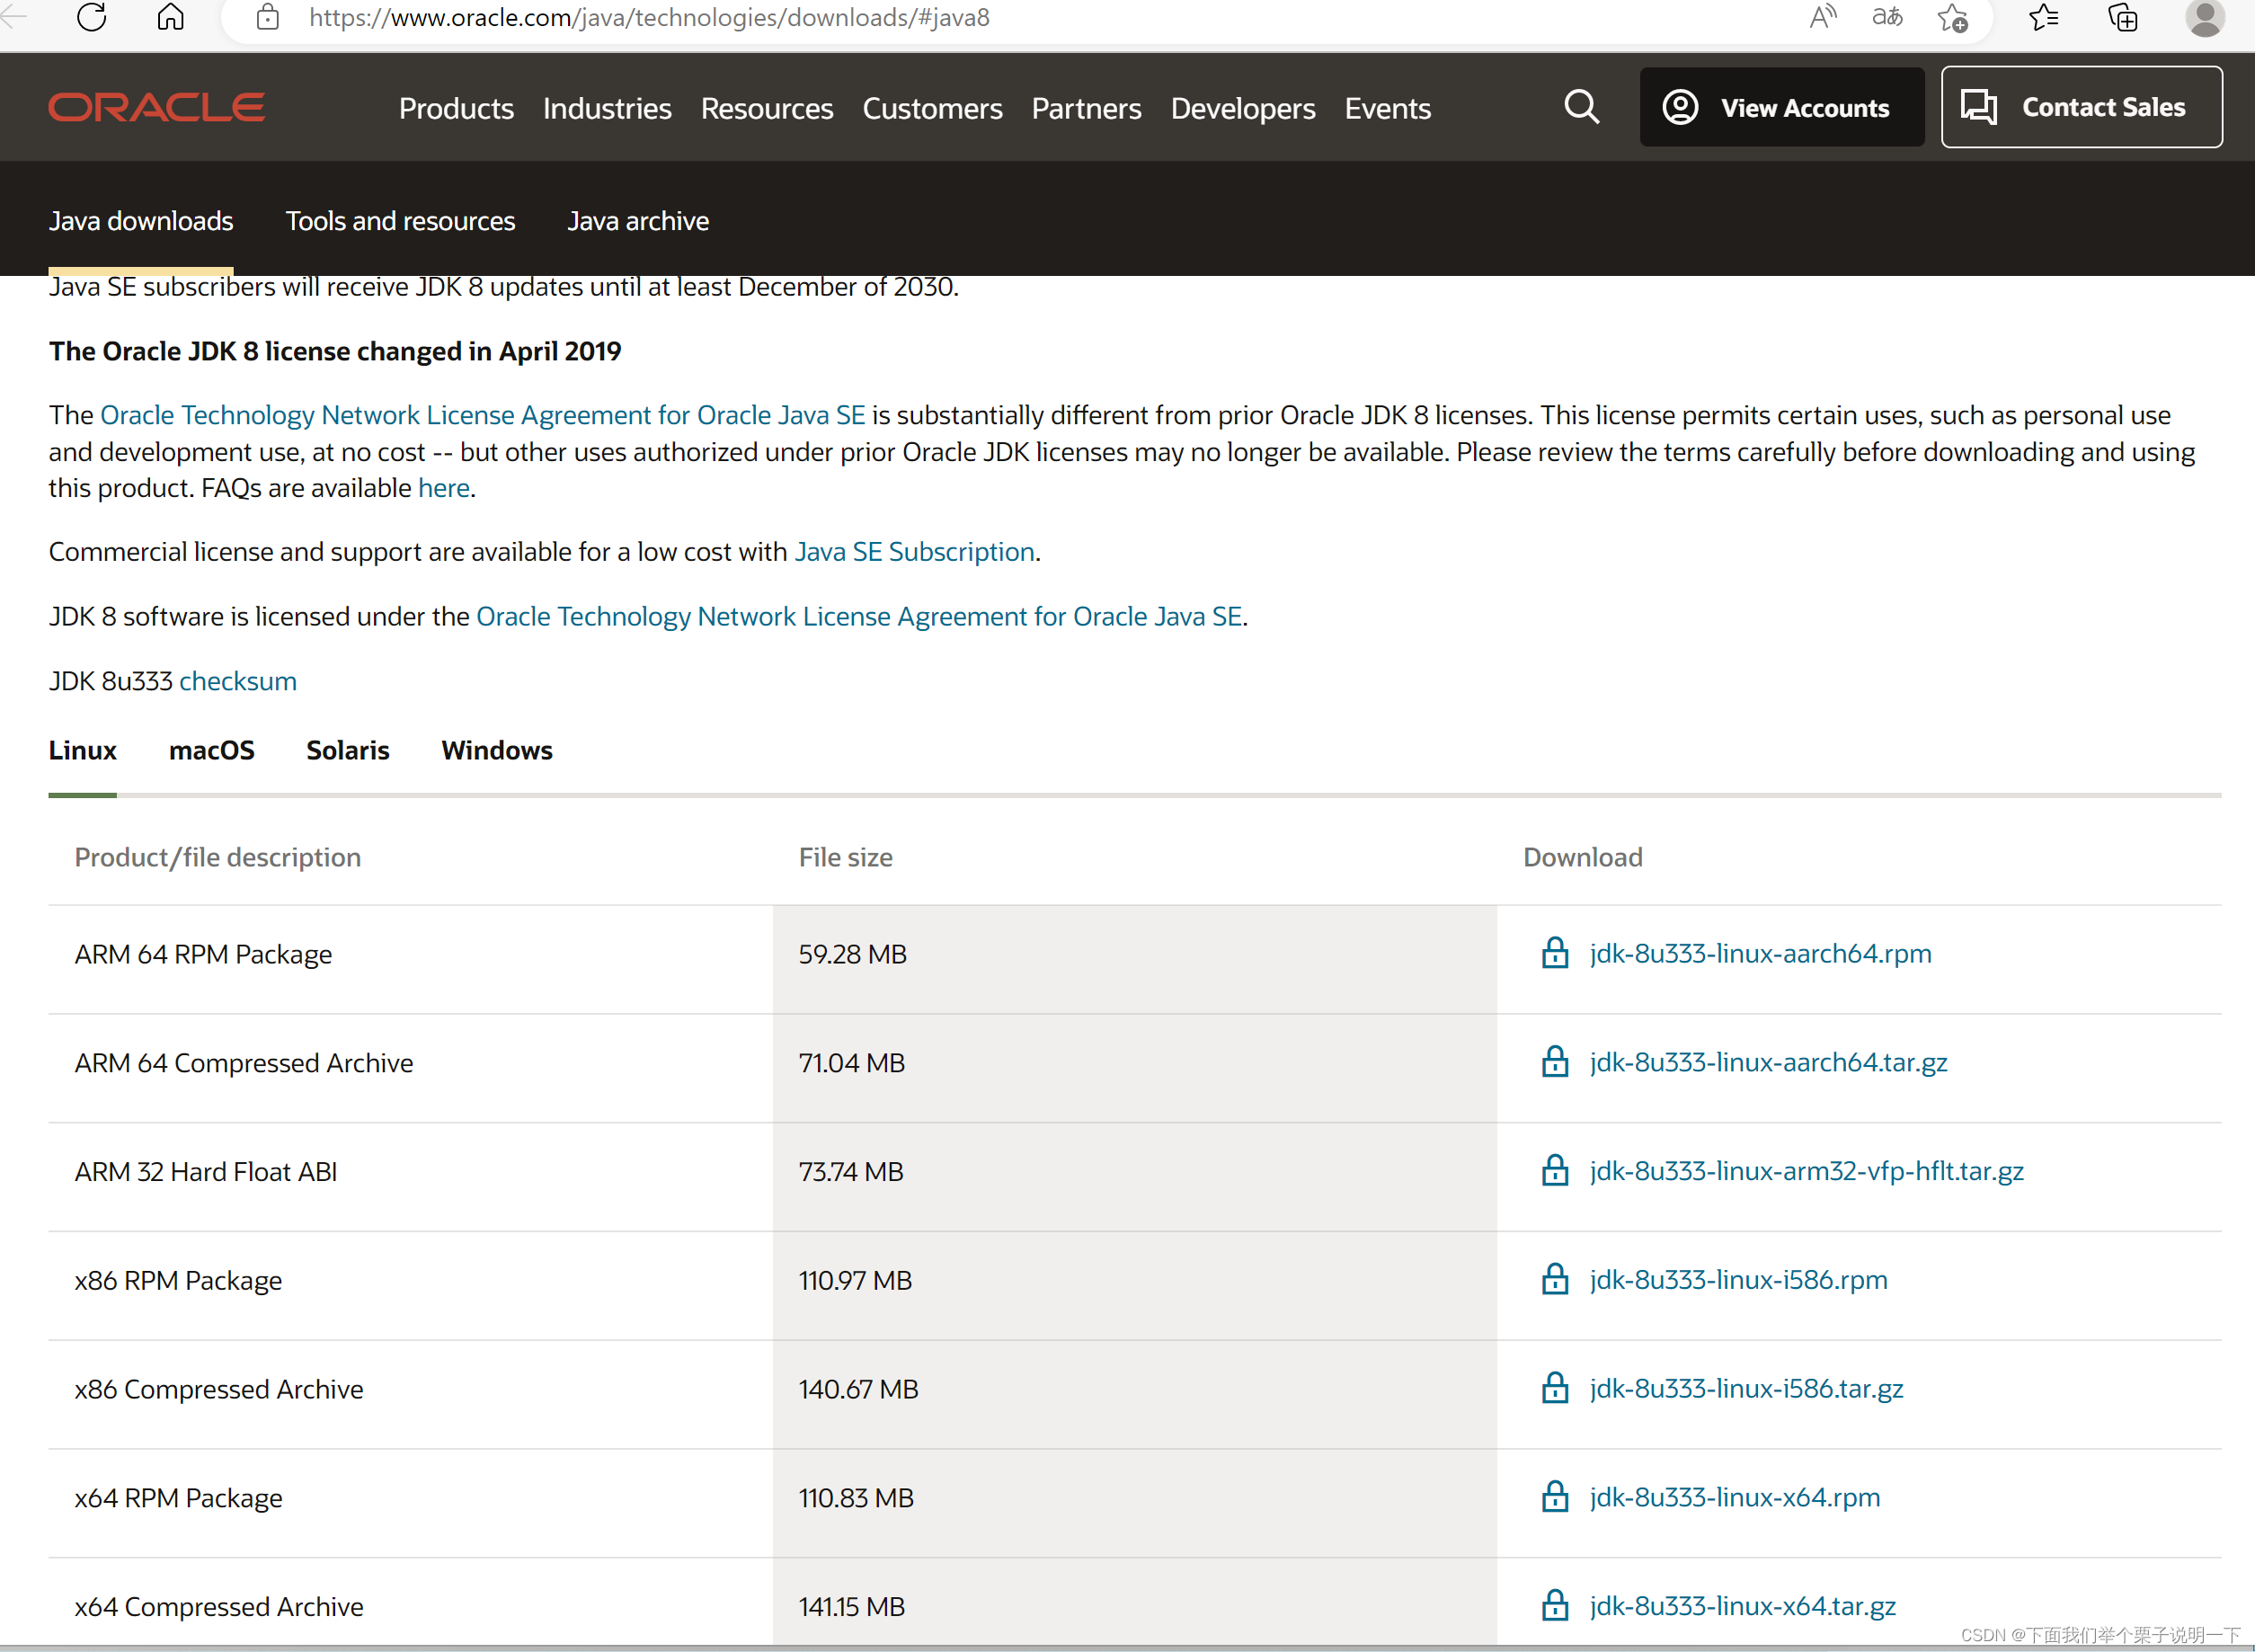Click the 'x64 Compressed Archive' description
2255x1652 pixels.
[x=218, y=1607]
